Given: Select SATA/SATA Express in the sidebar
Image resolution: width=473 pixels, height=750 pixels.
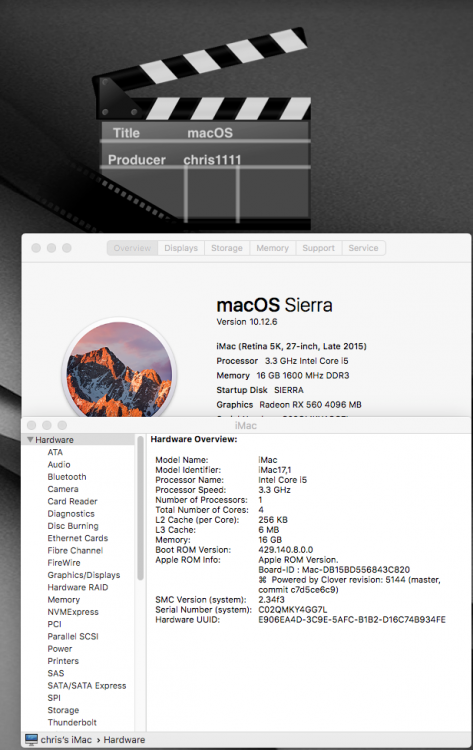Looking at the screenshot, I should [x=87, y=685].
